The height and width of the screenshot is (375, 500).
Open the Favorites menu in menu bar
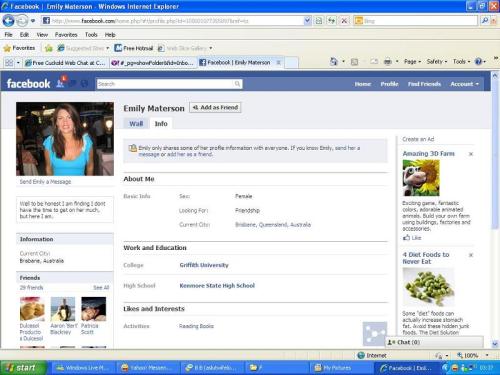(66, 35)
